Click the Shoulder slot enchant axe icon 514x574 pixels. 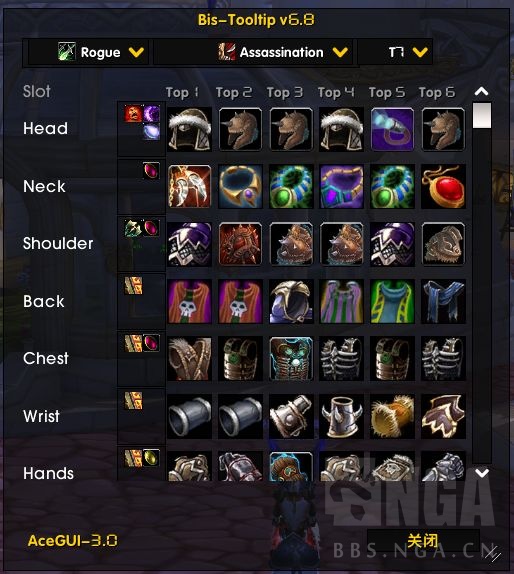click(x=133, y=228)
